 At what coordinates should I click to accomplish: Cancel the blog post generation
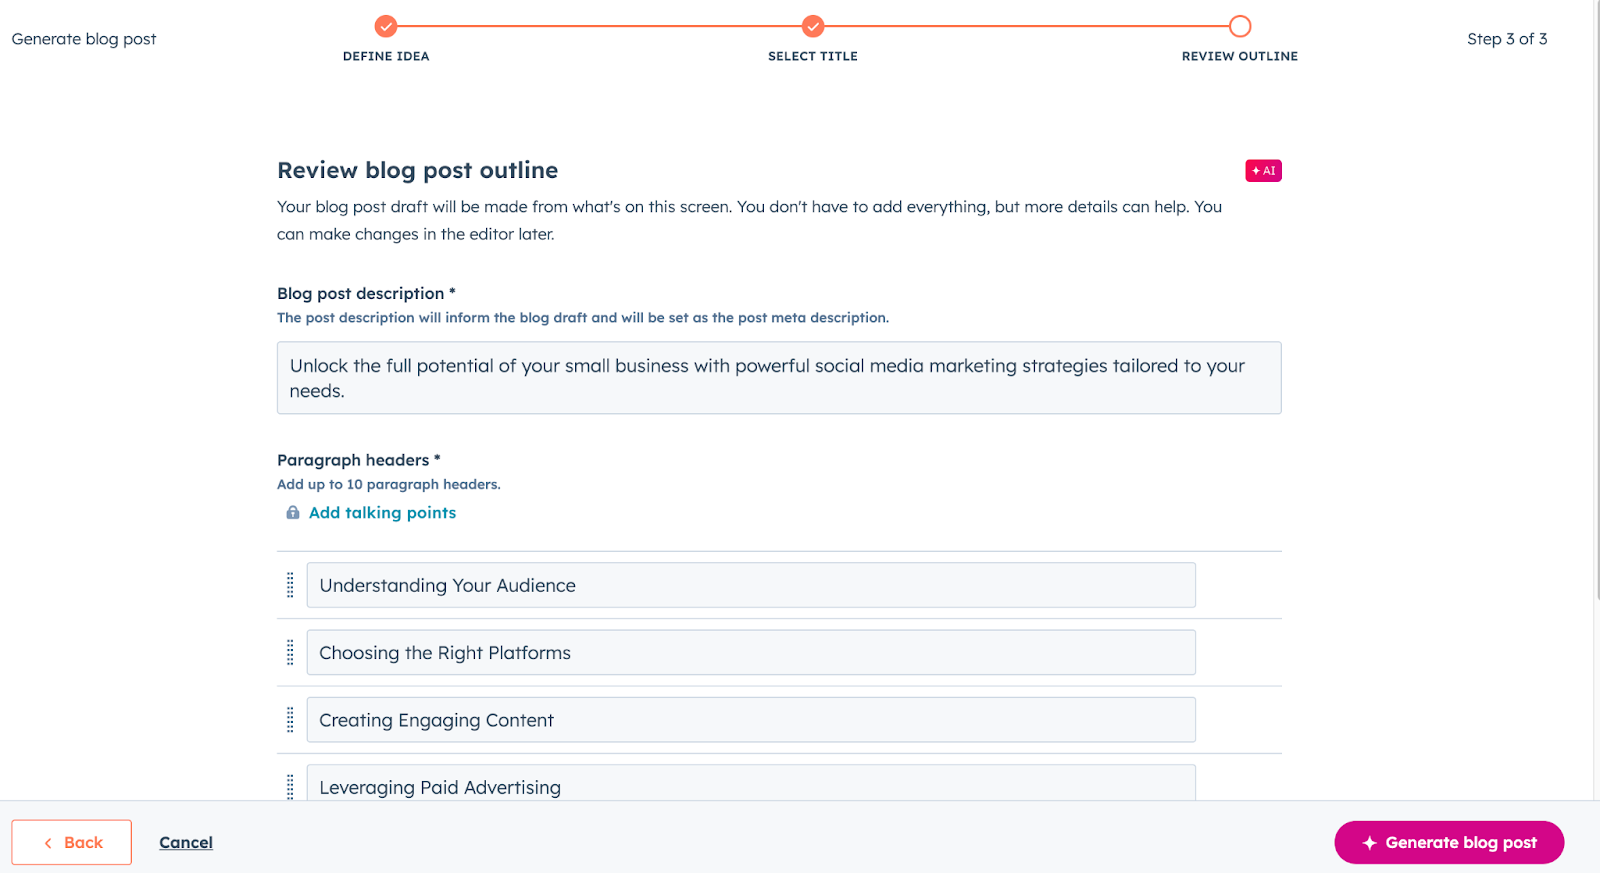186,842
